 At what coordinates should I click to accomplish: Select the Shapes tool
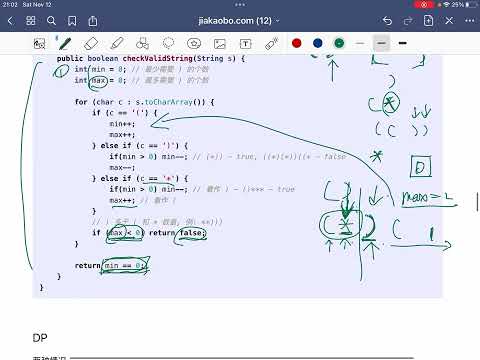pos(142,43)
